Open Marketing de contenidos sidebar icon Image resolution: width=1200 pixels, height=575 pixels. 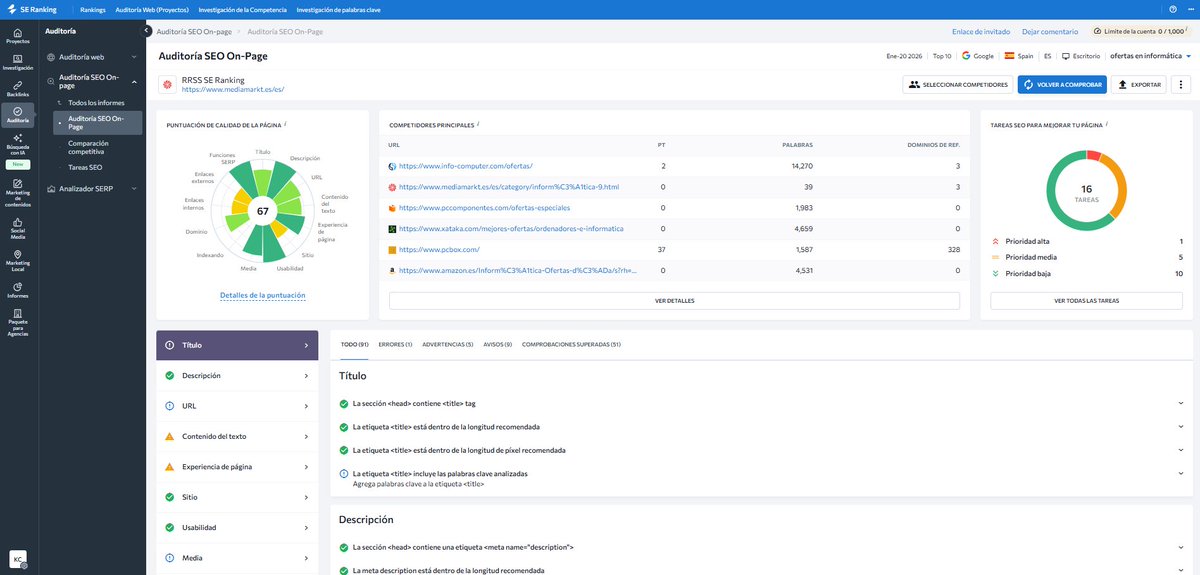pos(18,191)
